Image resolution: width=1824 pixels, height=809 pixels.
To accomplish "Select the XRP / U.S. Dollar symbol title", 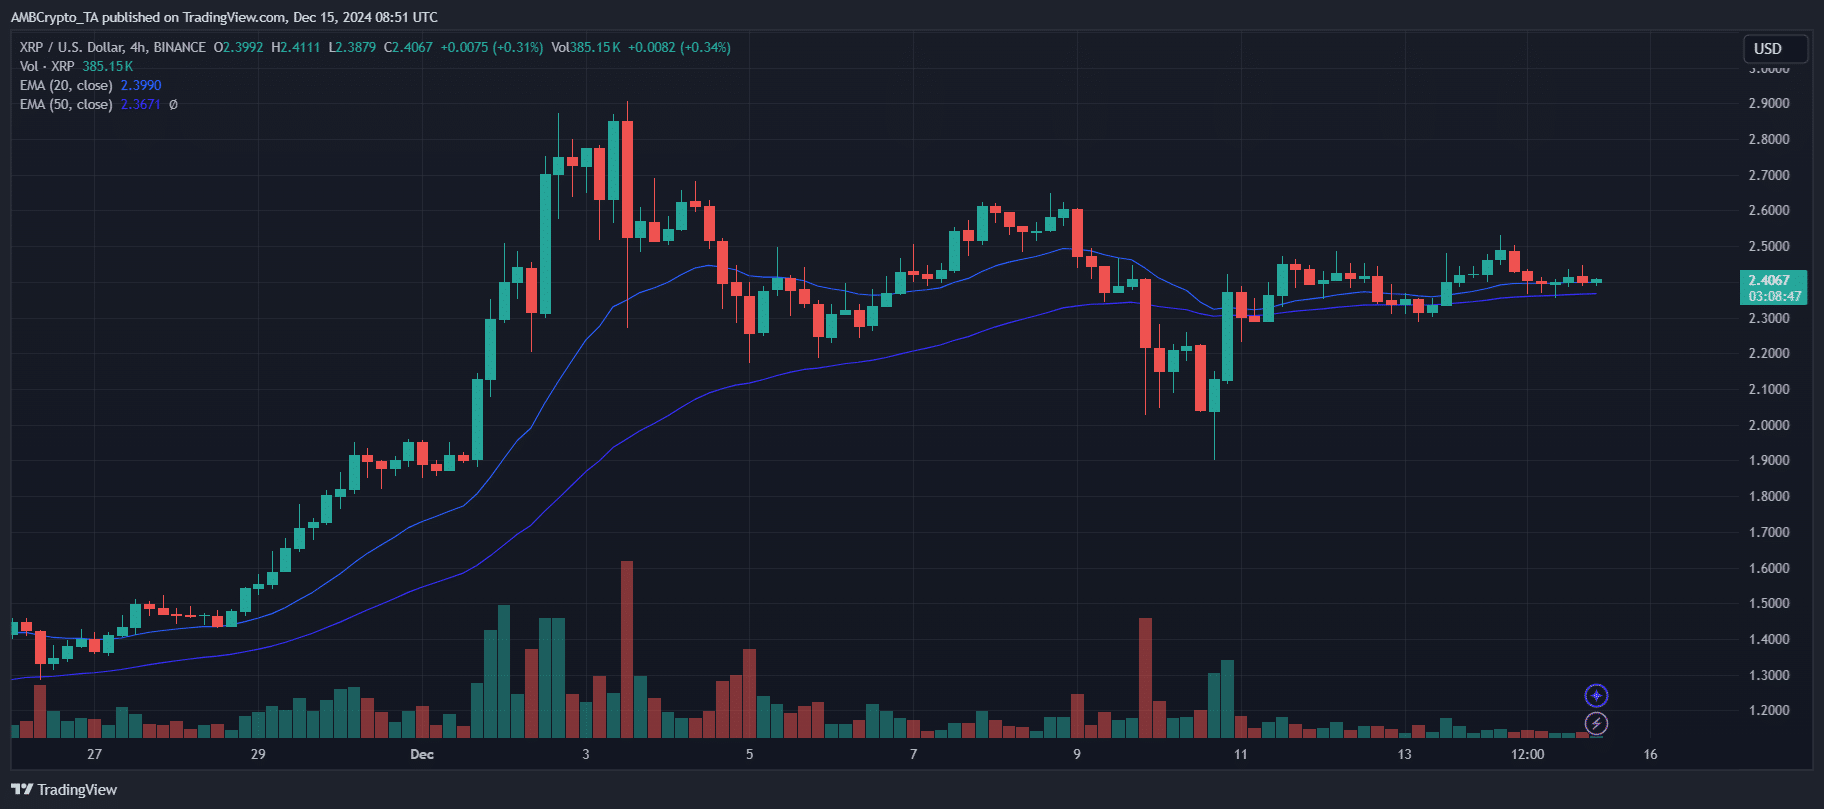I will tap(113, 47).
